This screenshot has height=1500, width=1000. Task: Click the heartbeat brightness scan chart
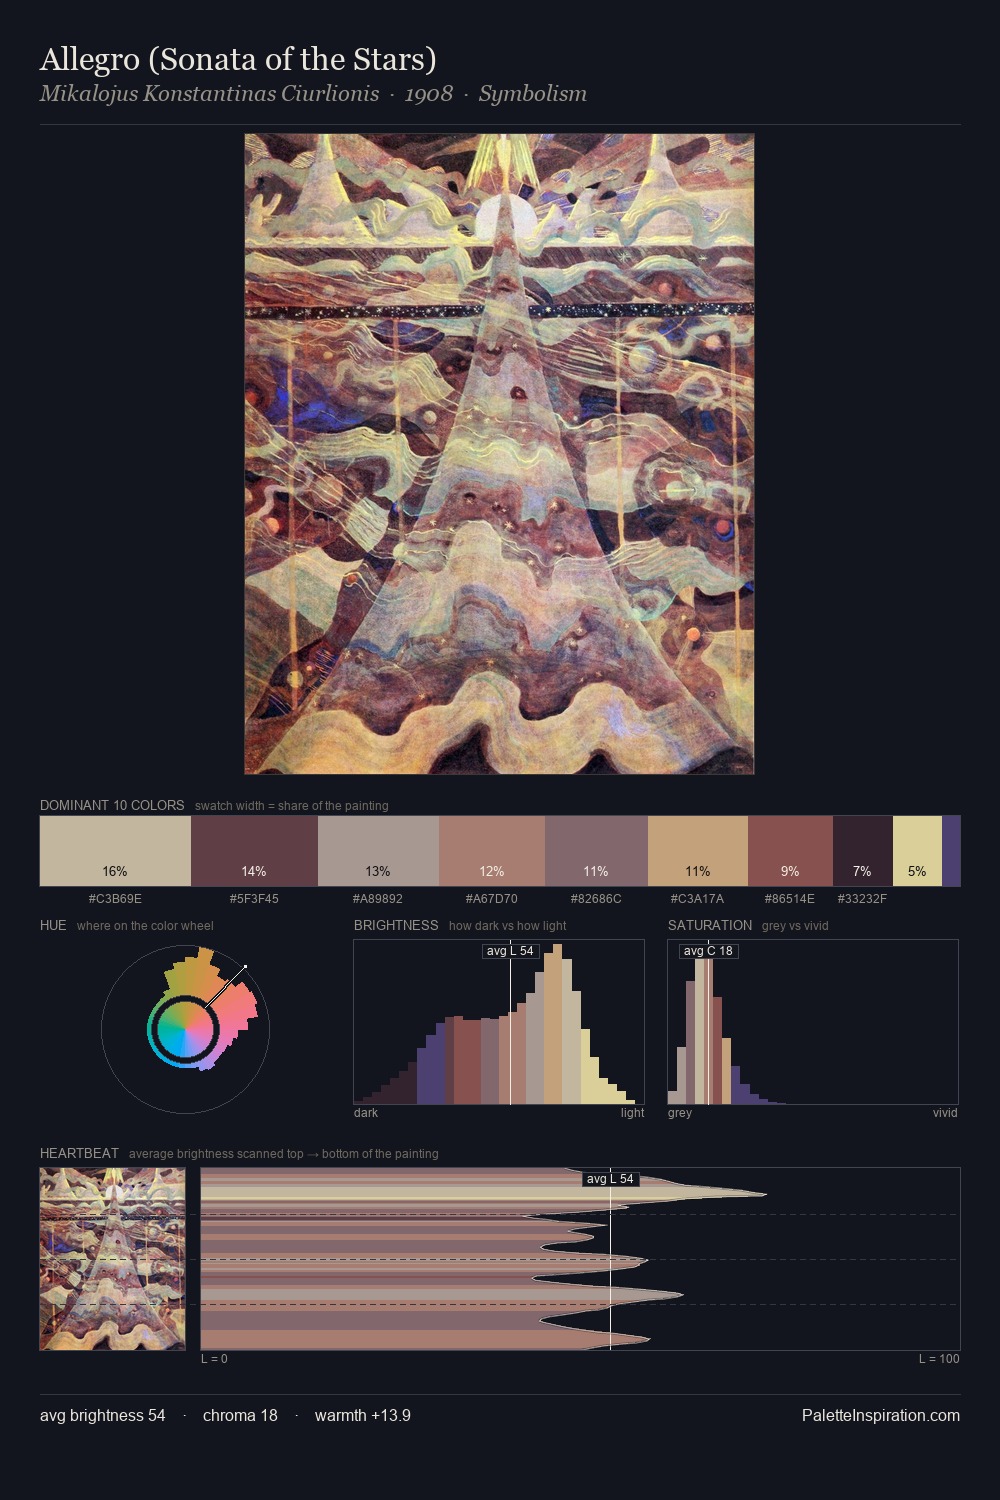(x=580, y=1259)
